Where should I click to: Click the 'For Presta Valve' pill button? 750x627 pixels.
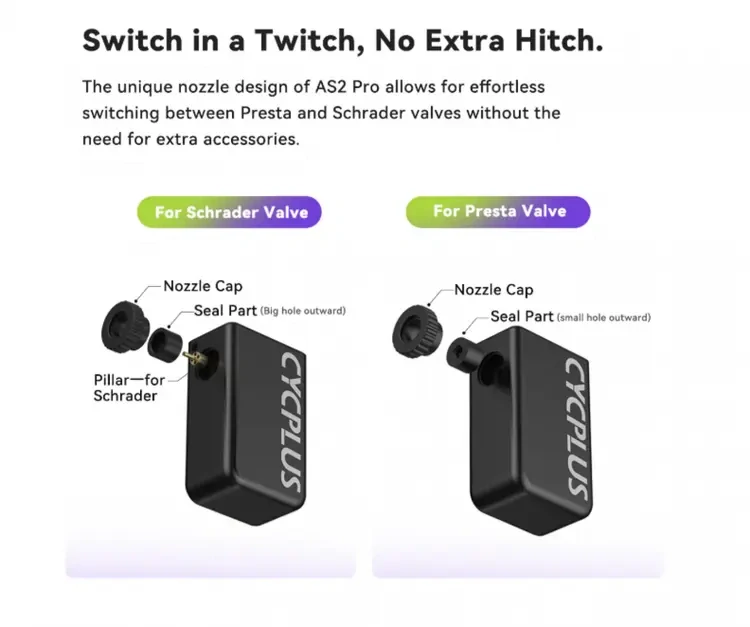(x=497, y=211)
